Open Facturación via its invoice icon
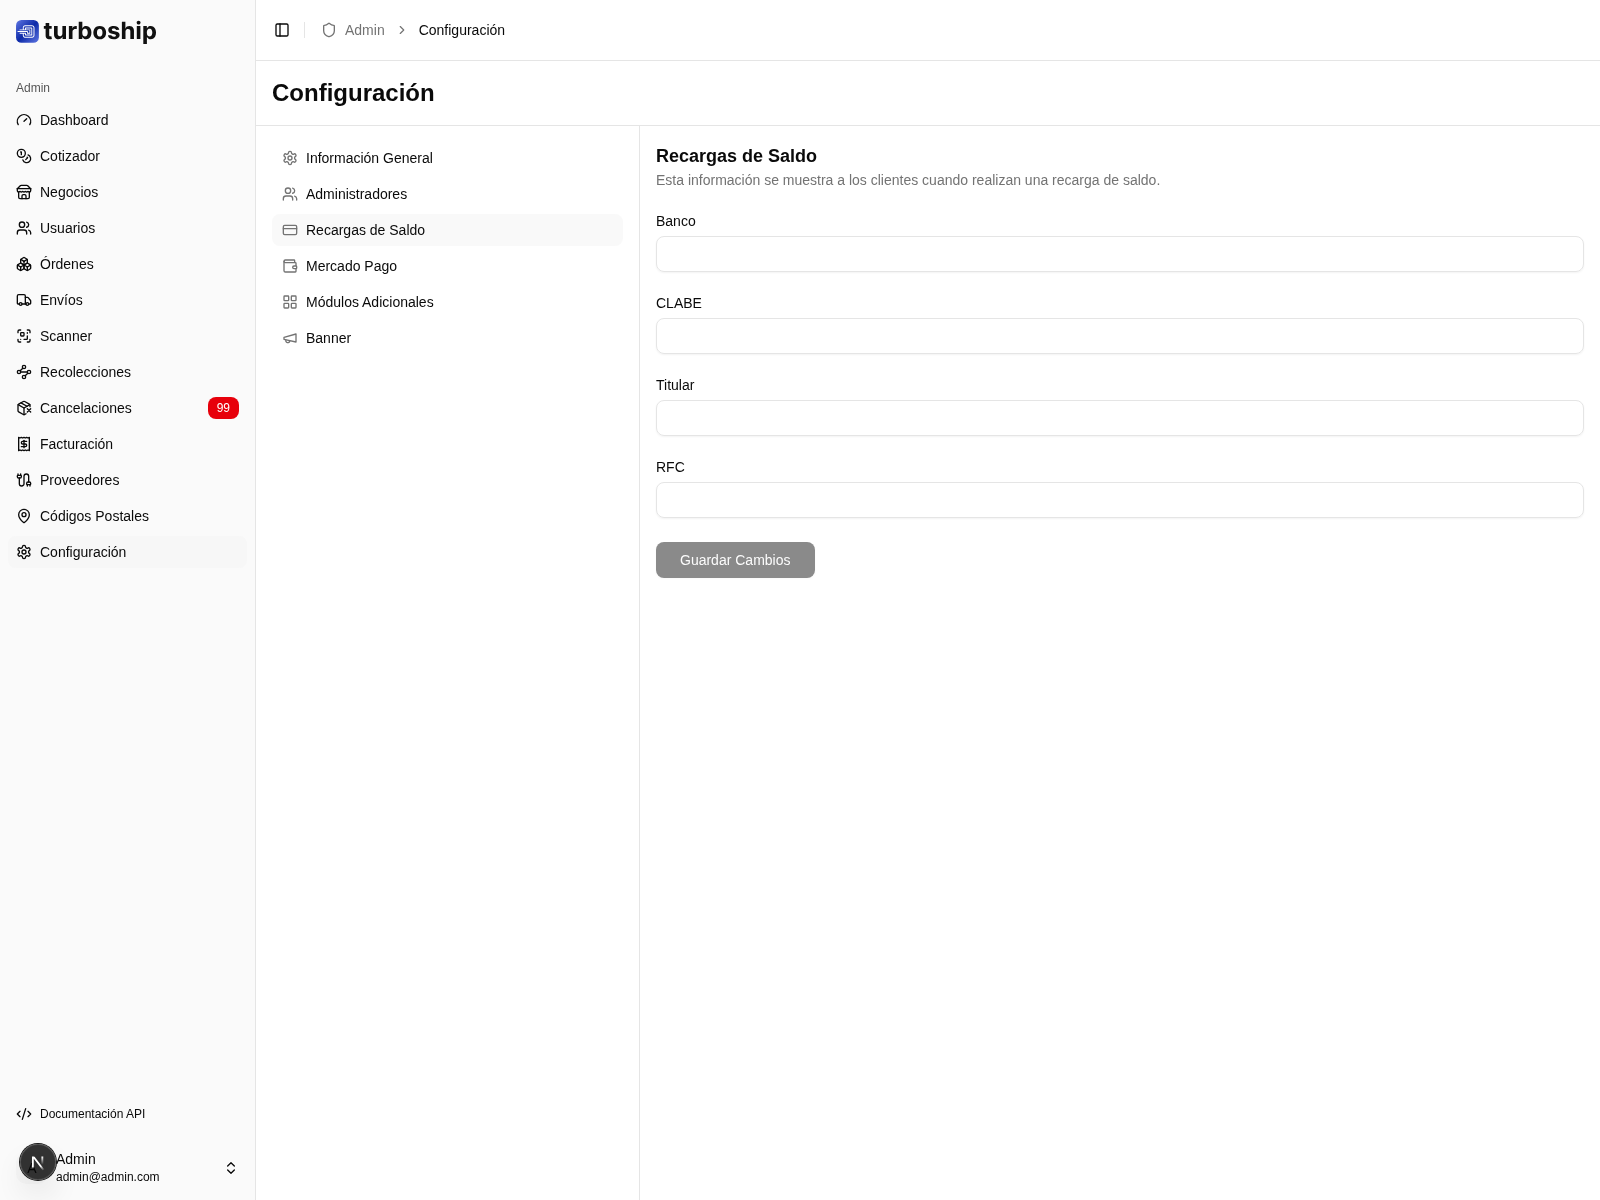1600x1200 pixels. 24,444
